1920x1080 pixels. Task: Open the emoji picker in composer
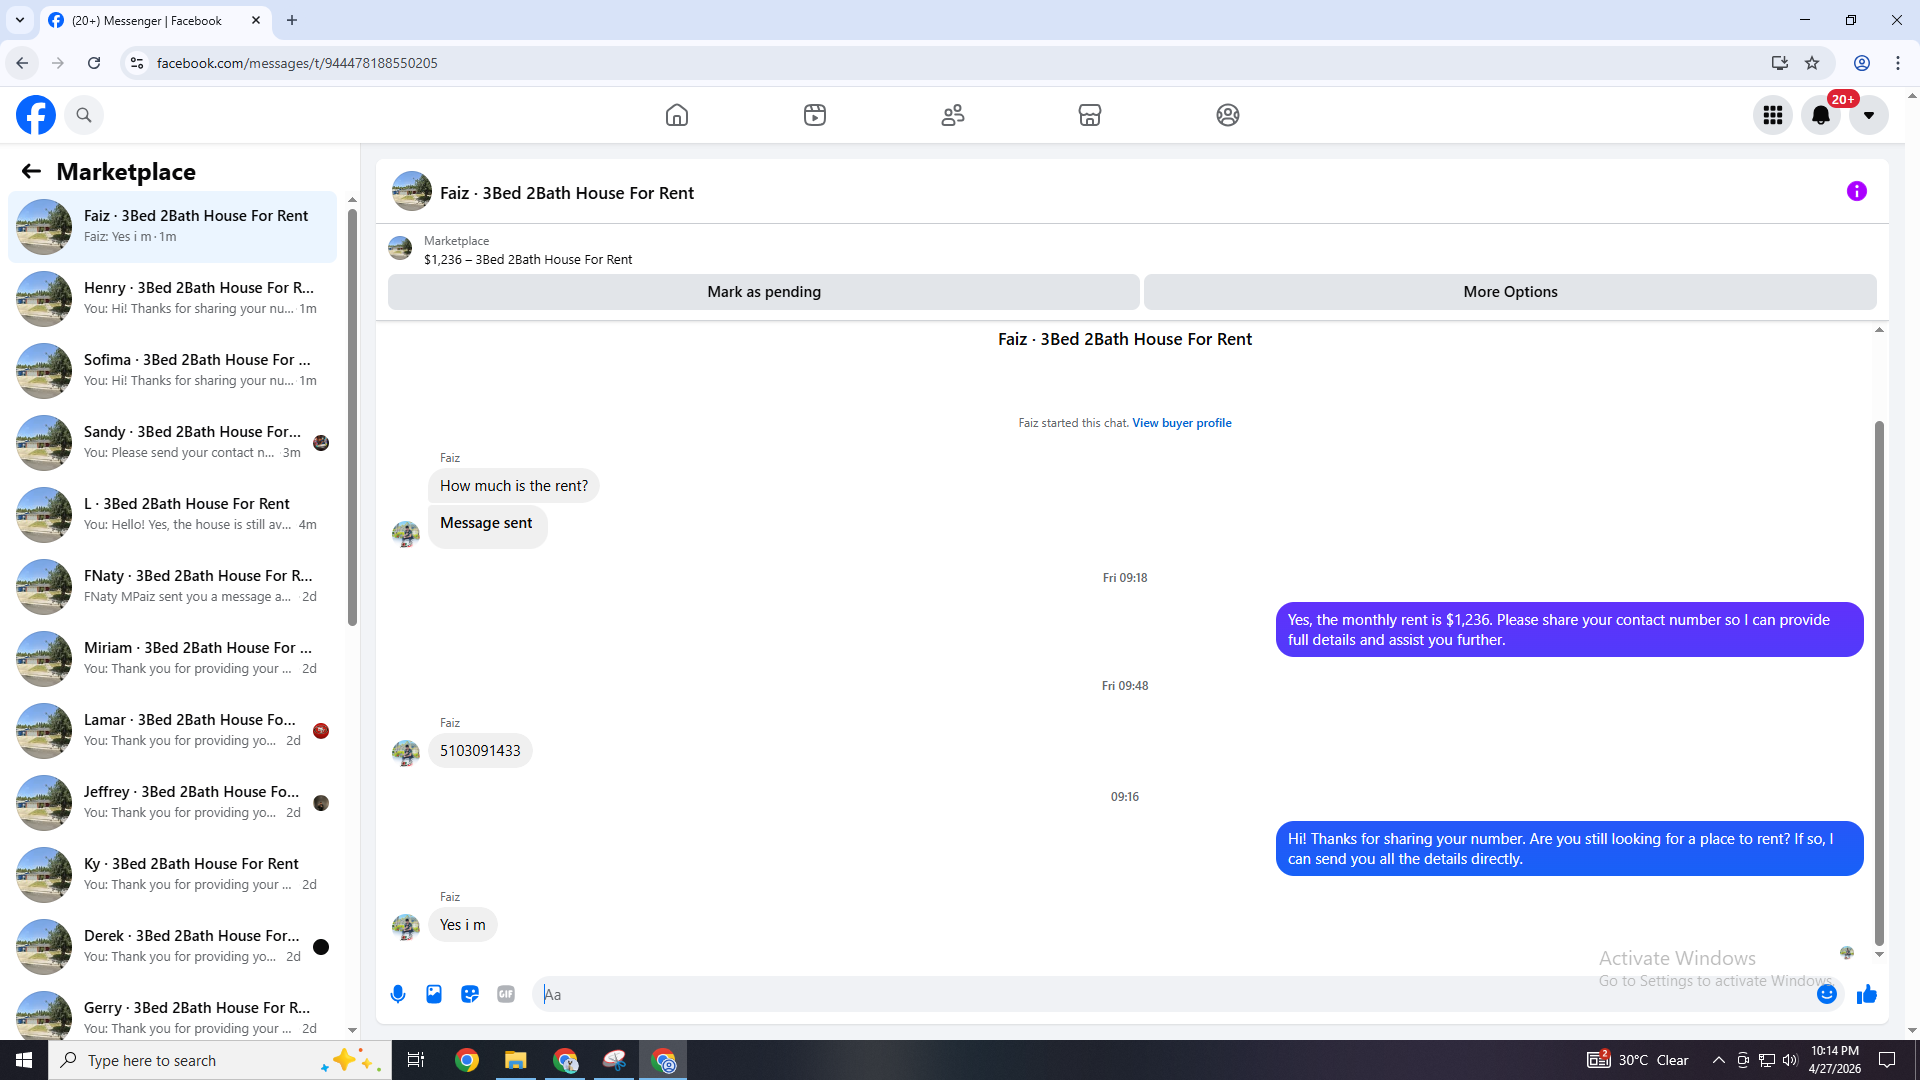click(1827, 994)
